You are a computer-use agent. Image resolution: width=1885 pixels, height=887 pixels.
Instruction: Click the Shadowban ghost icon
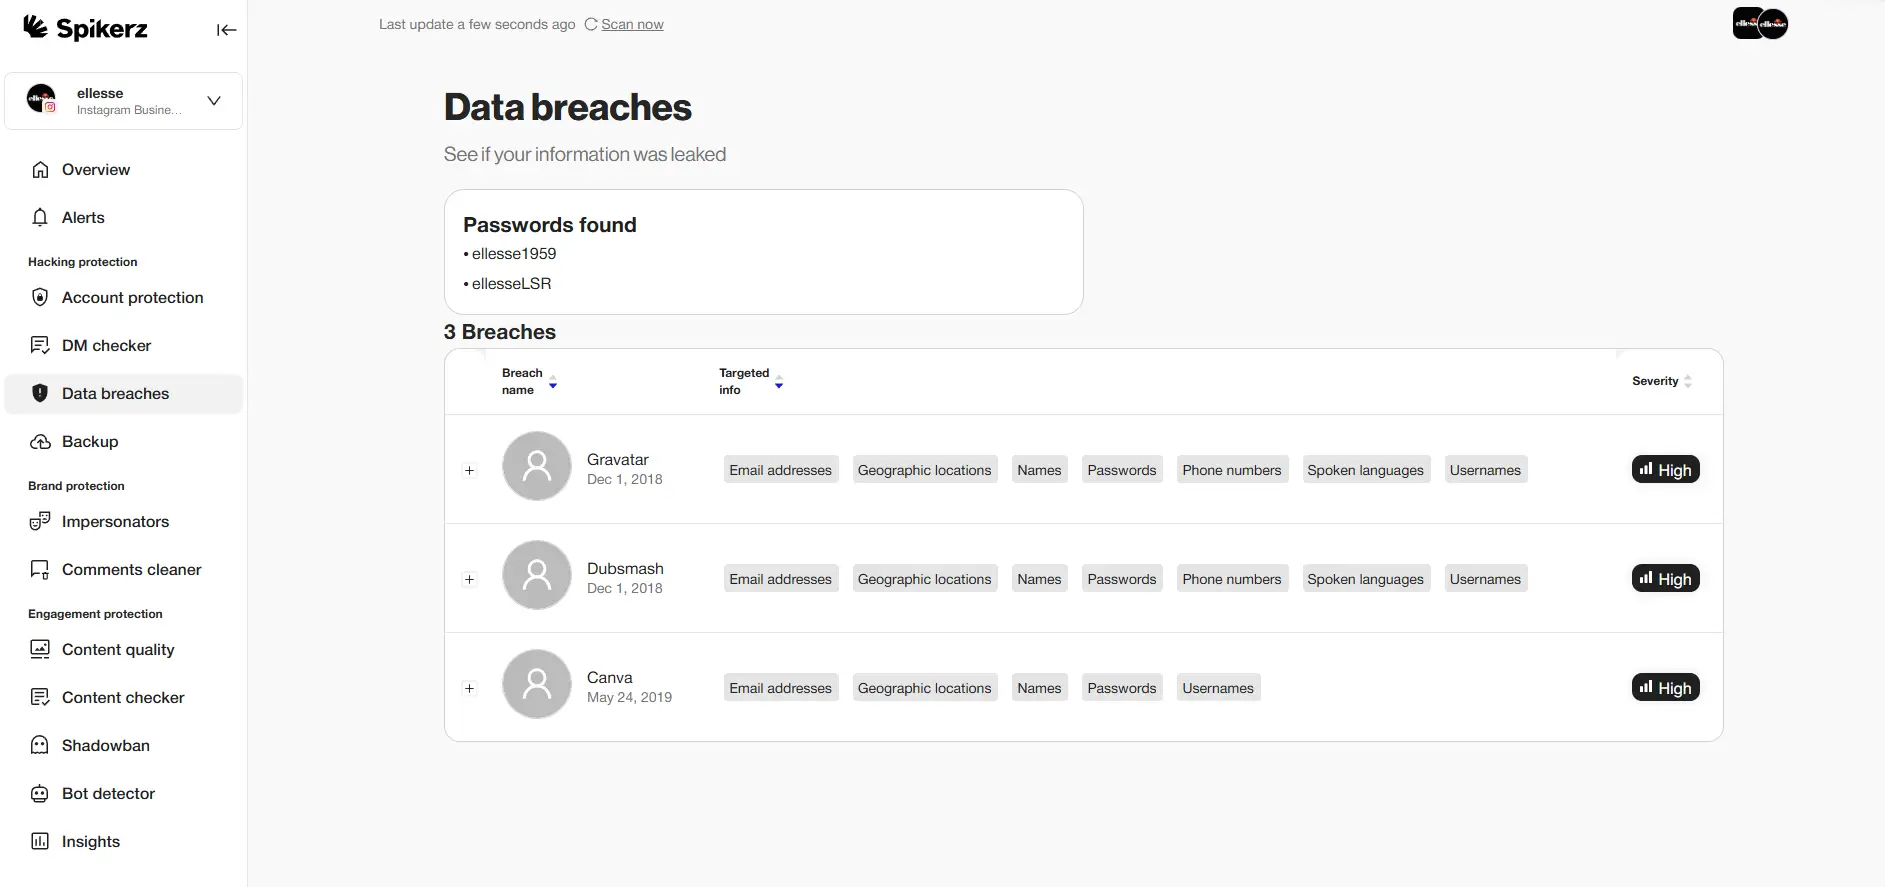40,746
